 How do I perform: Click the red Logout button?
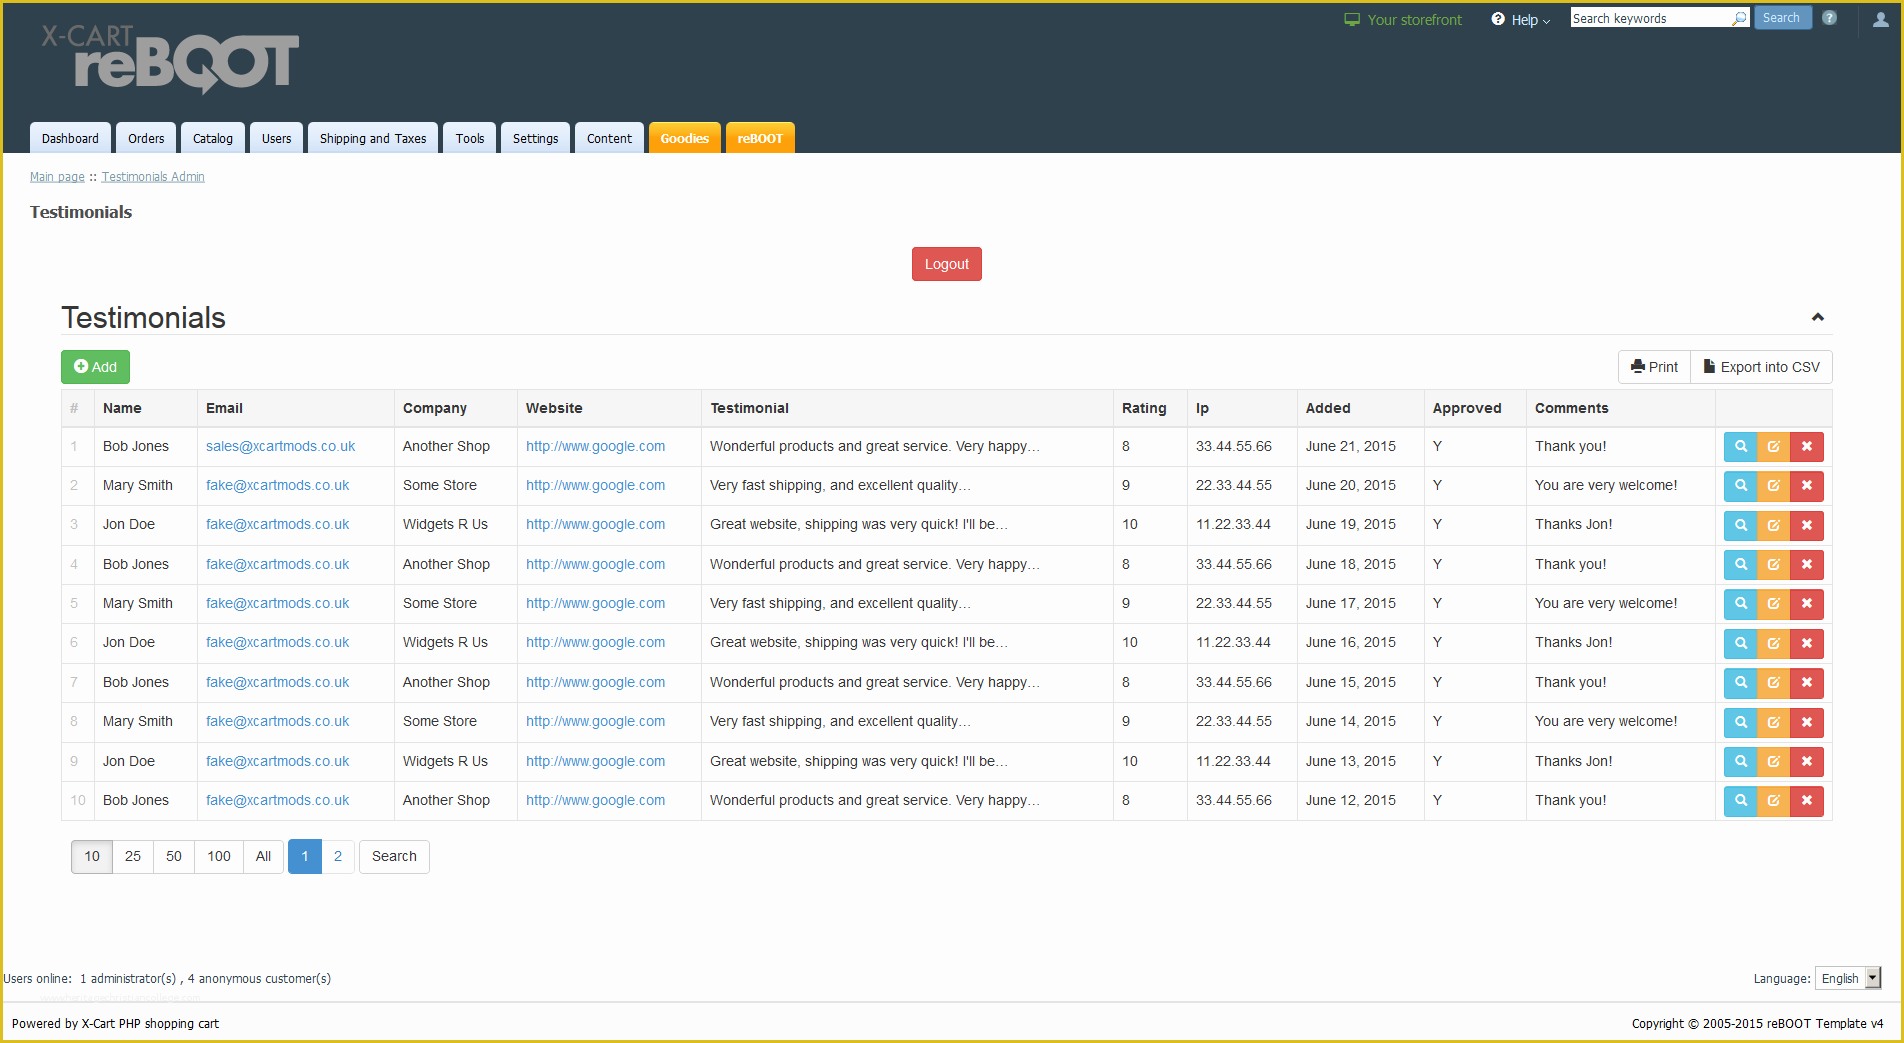[946, 264]
